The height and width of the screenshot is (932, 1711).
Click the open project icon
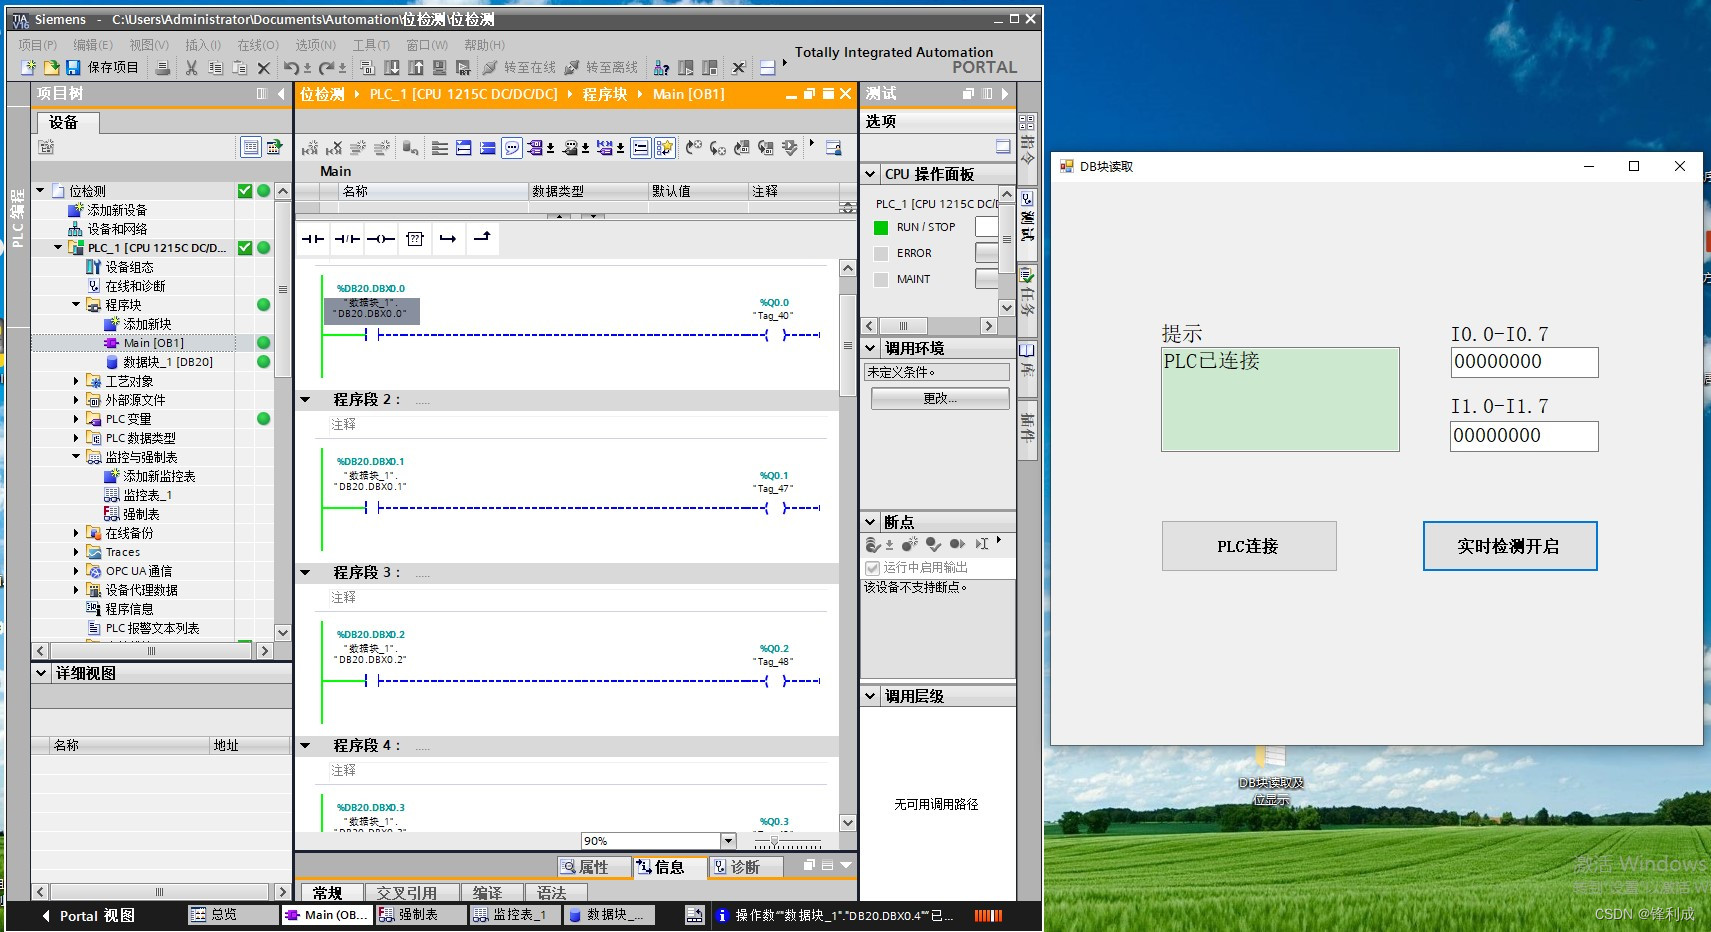[x=51, y=67]
